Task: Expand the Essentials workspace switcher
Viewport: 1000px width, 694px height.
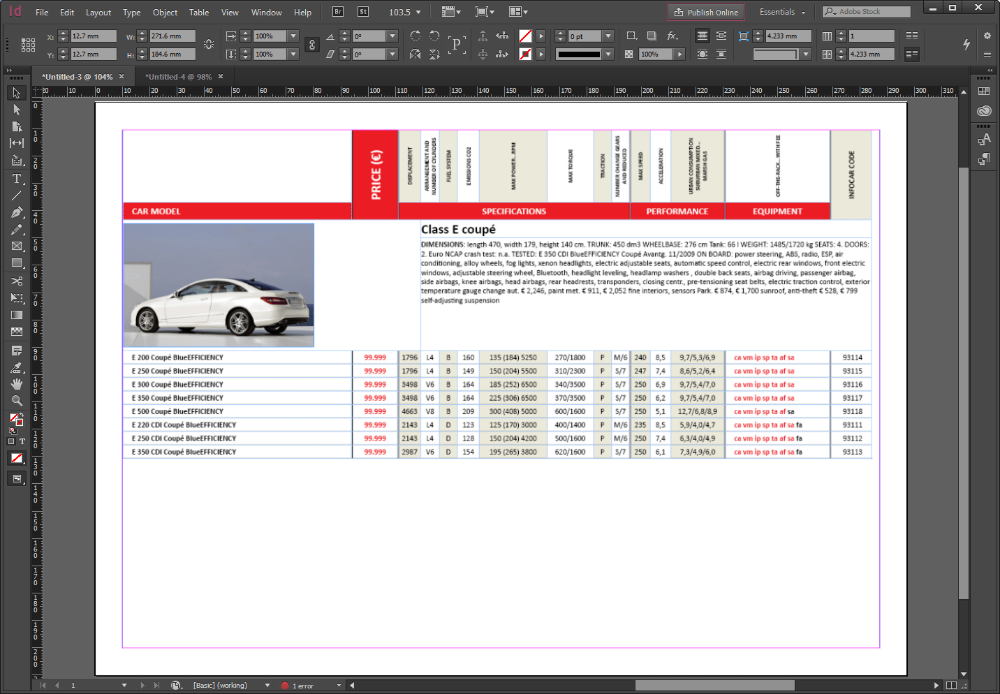Action: tap(783, 12)
